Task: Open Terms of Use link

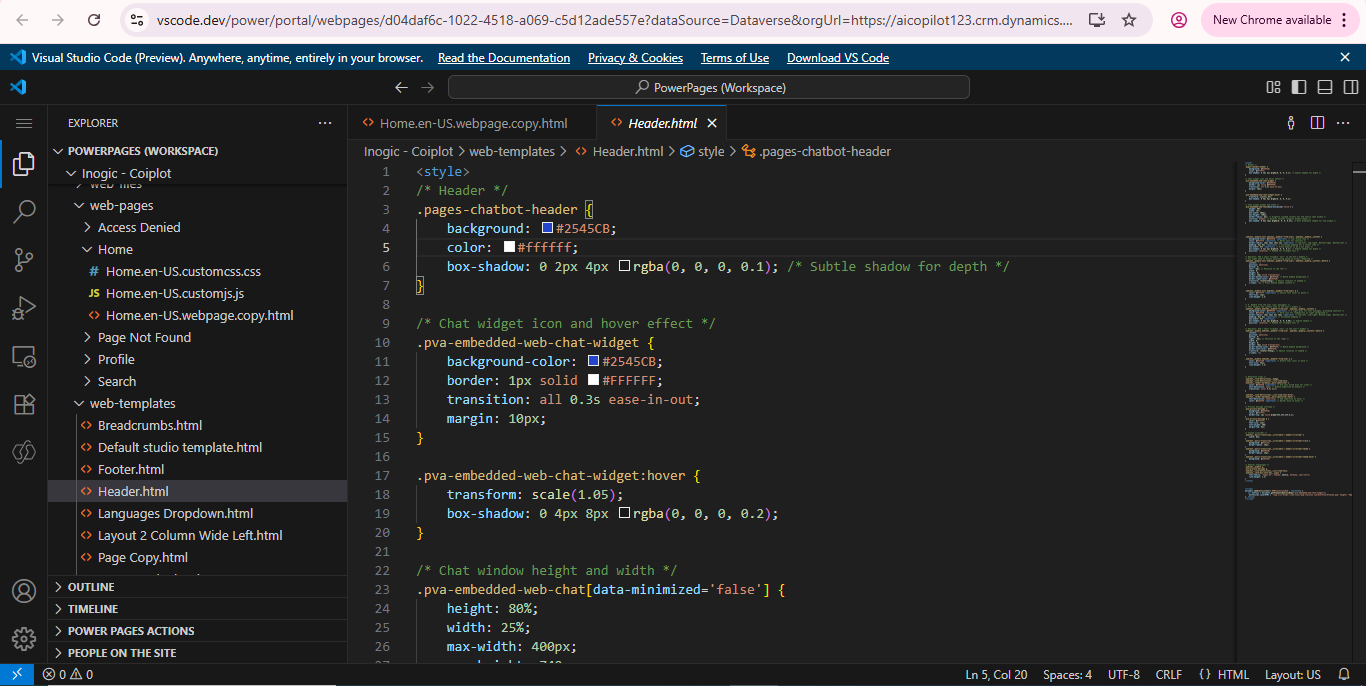Action: coord(735,58)
